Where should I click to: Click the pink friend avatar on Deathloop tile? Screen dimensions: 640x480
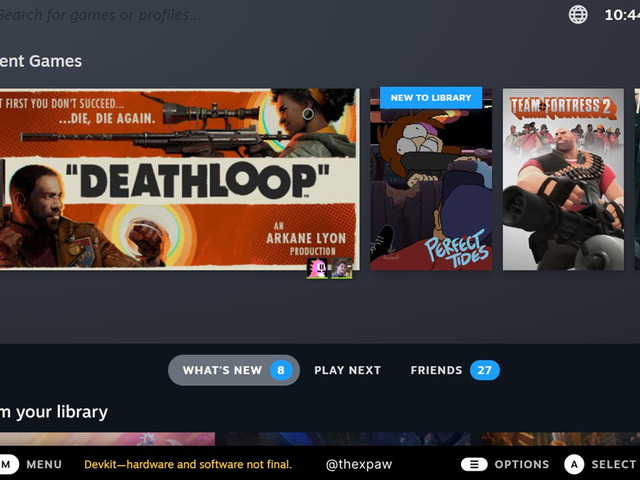(317, 268)
